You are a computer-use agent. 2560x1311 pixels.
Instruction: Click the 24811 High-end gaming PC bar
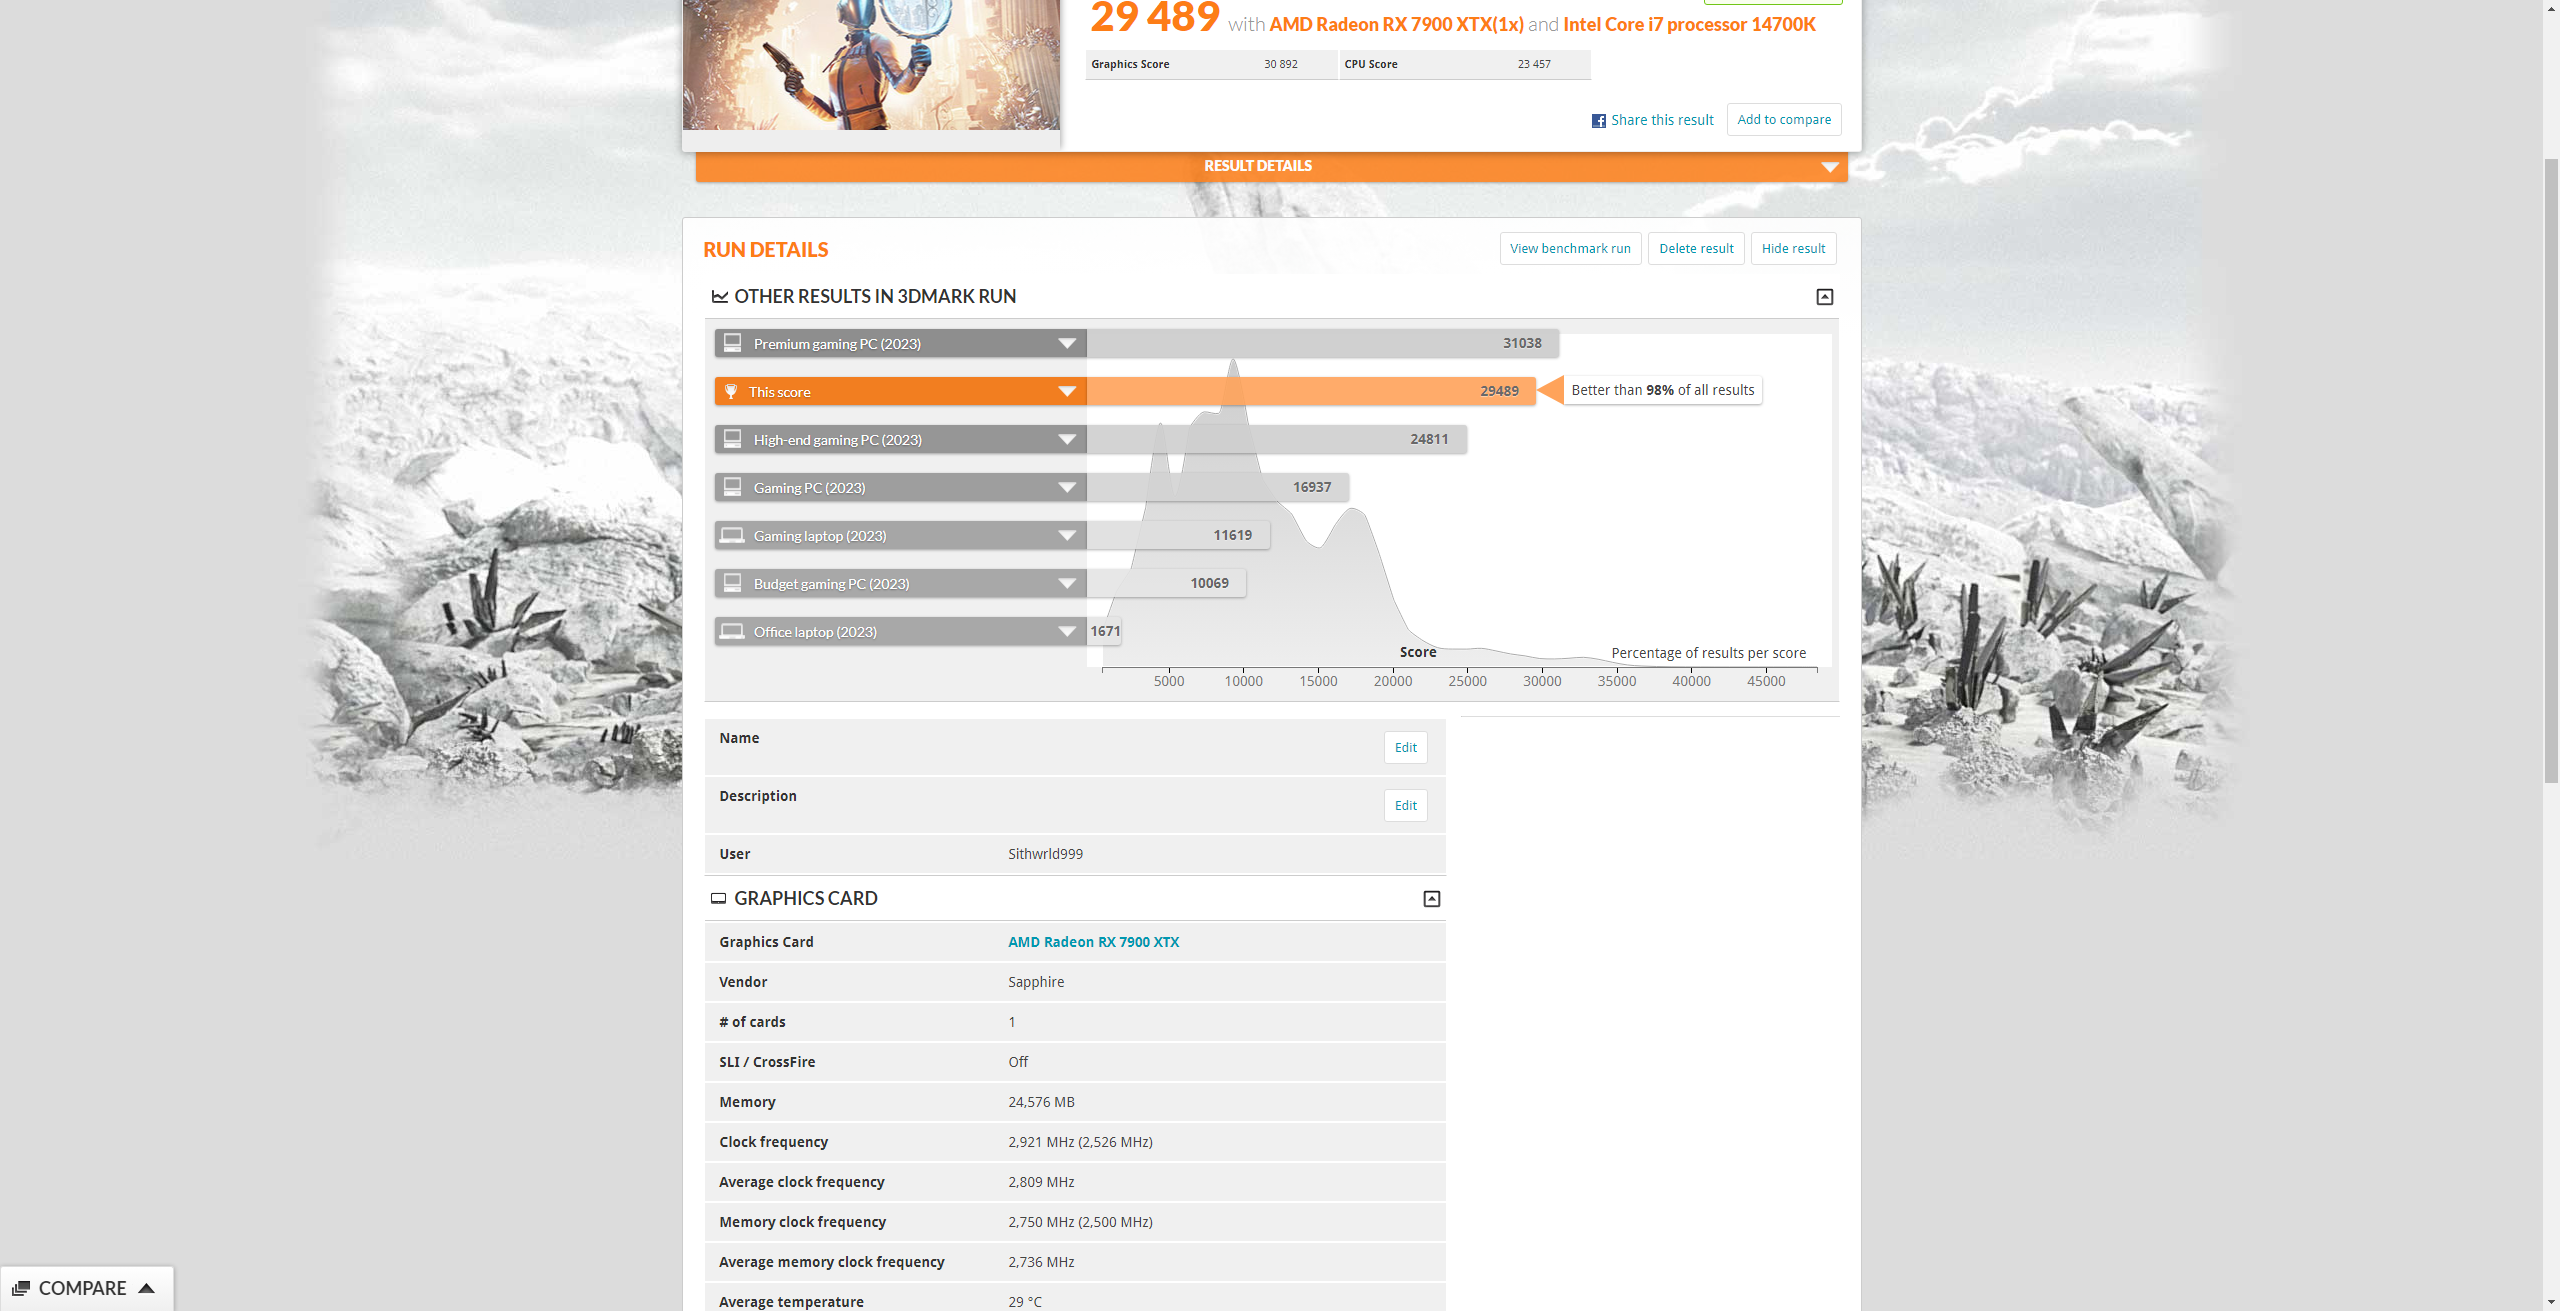[1276, 440]
